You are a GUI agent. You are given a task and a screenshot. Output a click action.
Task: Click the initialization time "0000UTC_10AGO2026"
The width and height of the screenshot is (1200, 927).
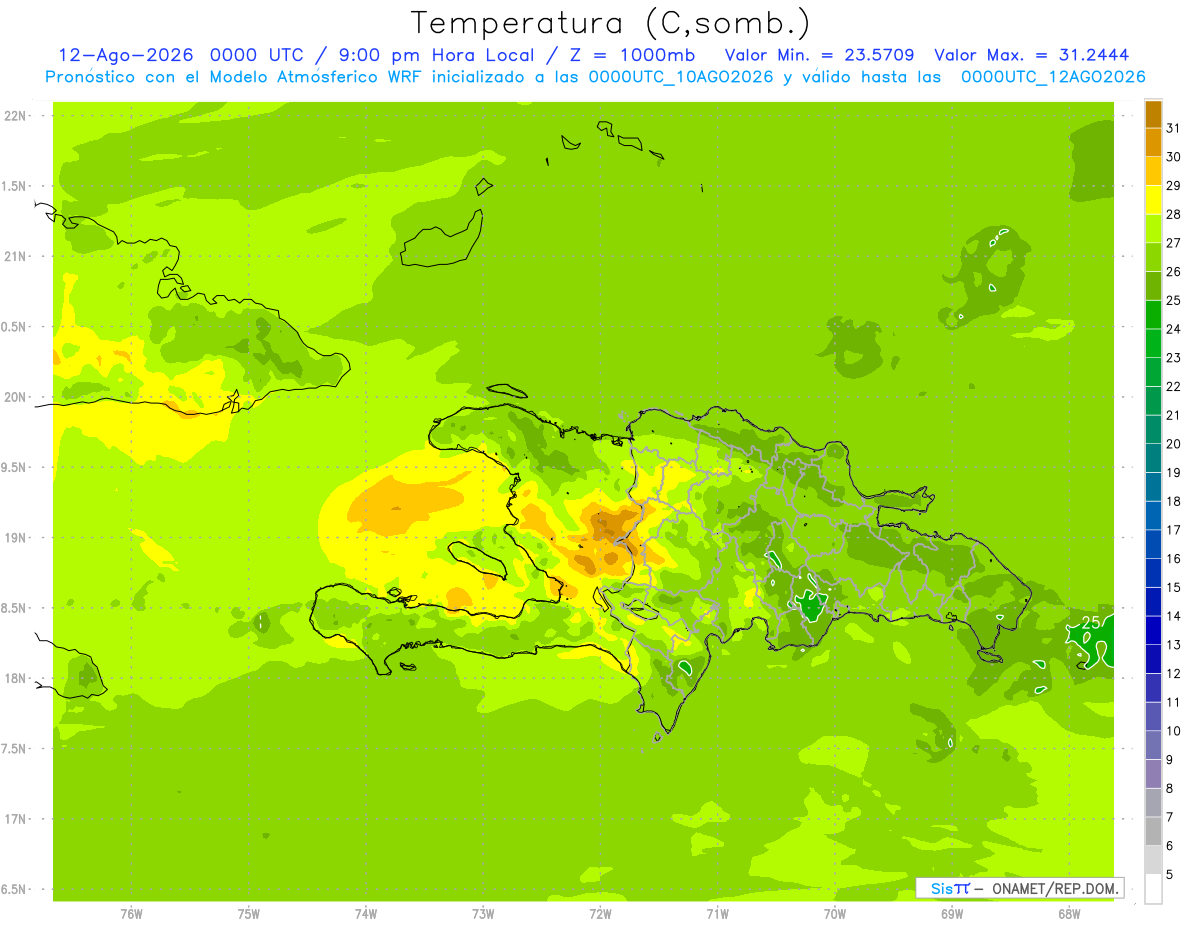point(681,77)
